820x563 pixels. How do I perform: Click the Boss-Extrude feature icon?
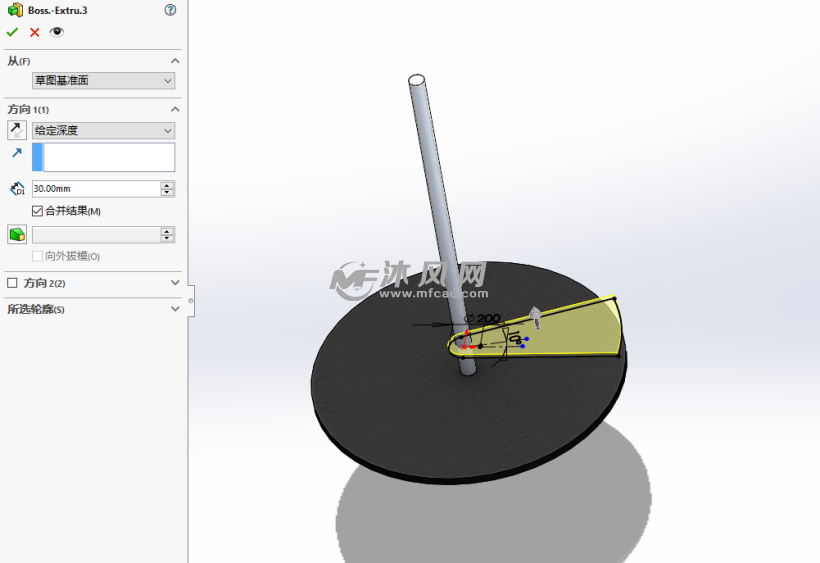tap(15, 10)
